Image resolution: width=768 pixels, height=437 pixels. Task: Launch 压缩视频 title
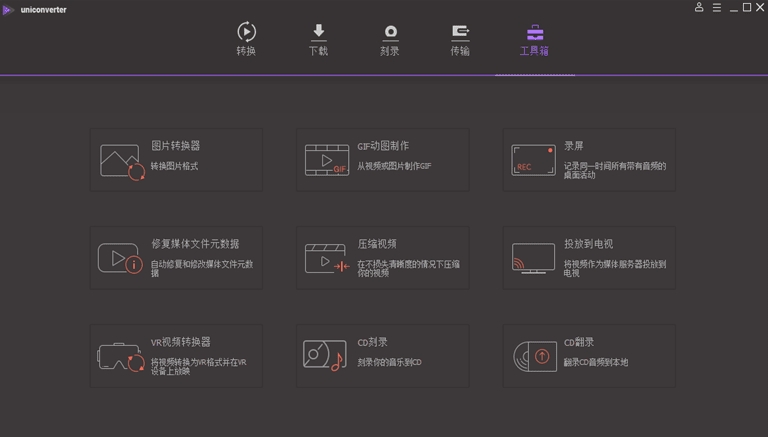click(x=377, y=243)
